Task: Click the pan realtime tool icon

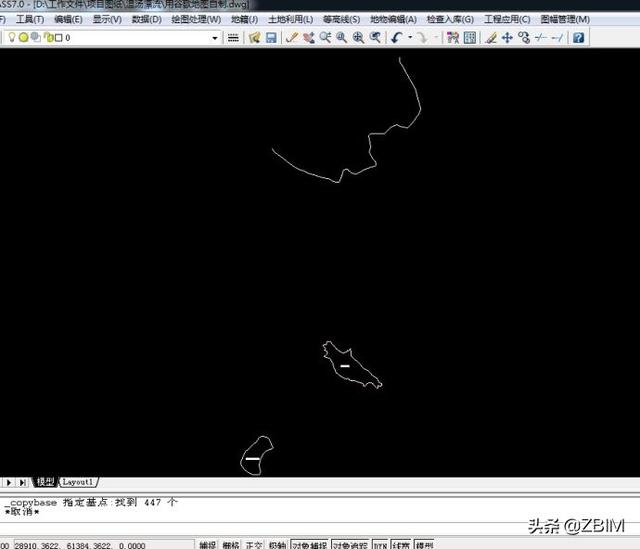Action: (x=309, y=38)
